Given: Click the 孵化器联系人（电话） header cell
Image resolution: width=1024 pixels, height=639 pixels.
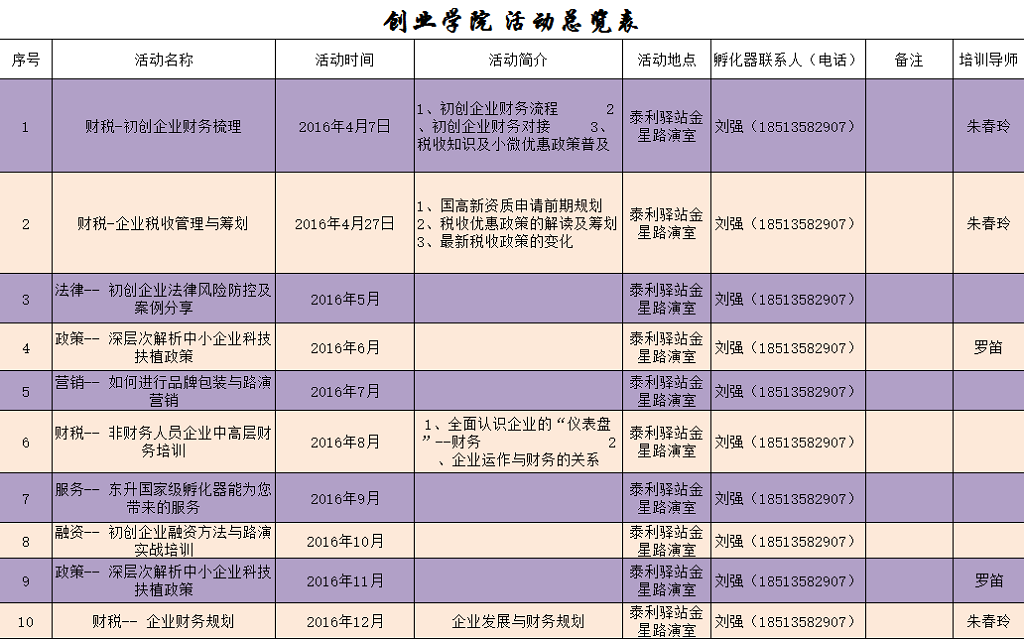Looking at the screenshot, I should (788, 59).
